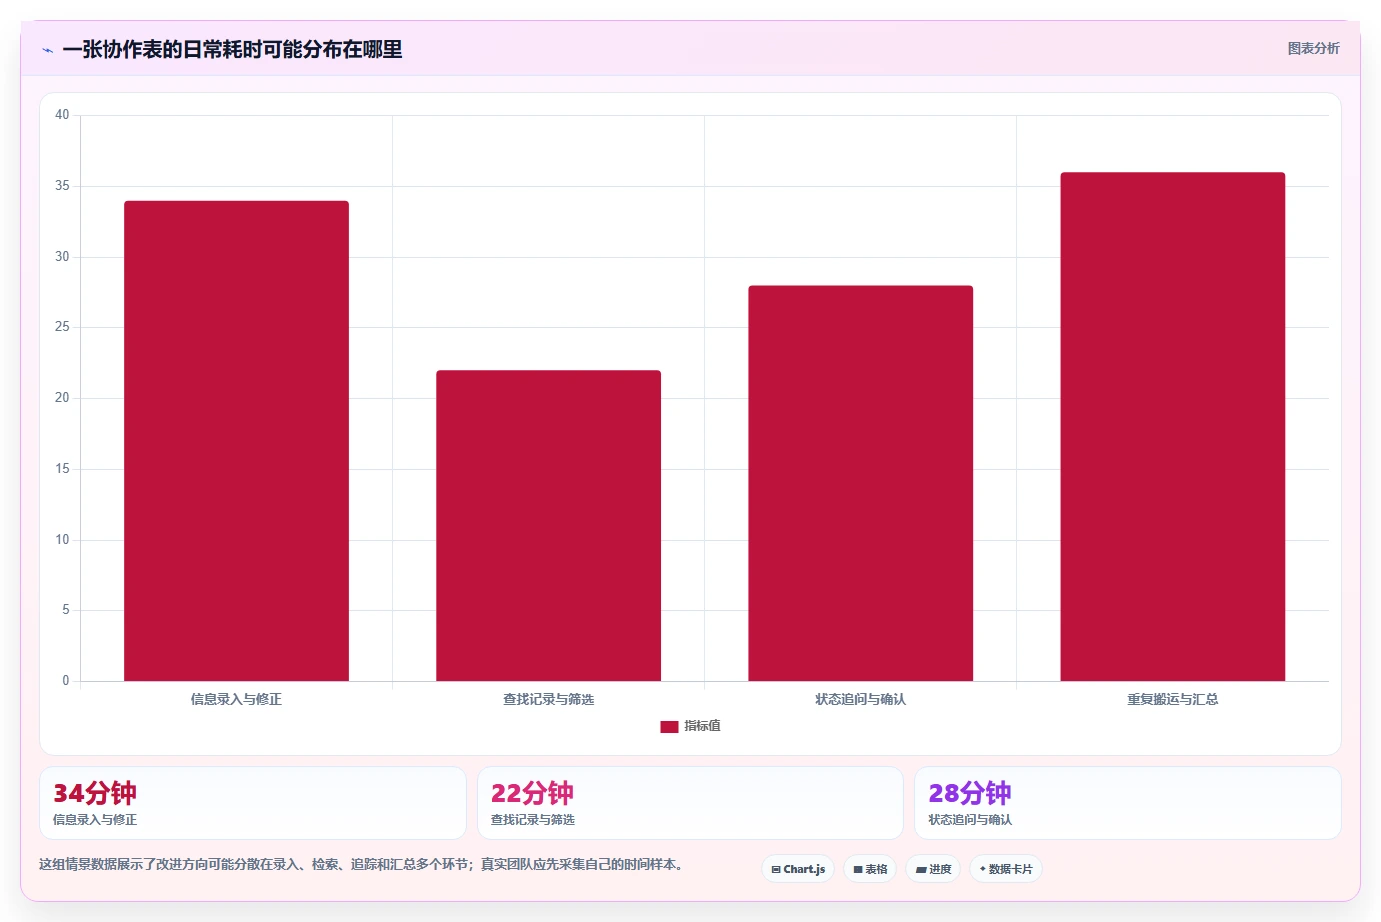
Task: Click the 图表分析 label in the header
Action: (x=1313, y=48)
